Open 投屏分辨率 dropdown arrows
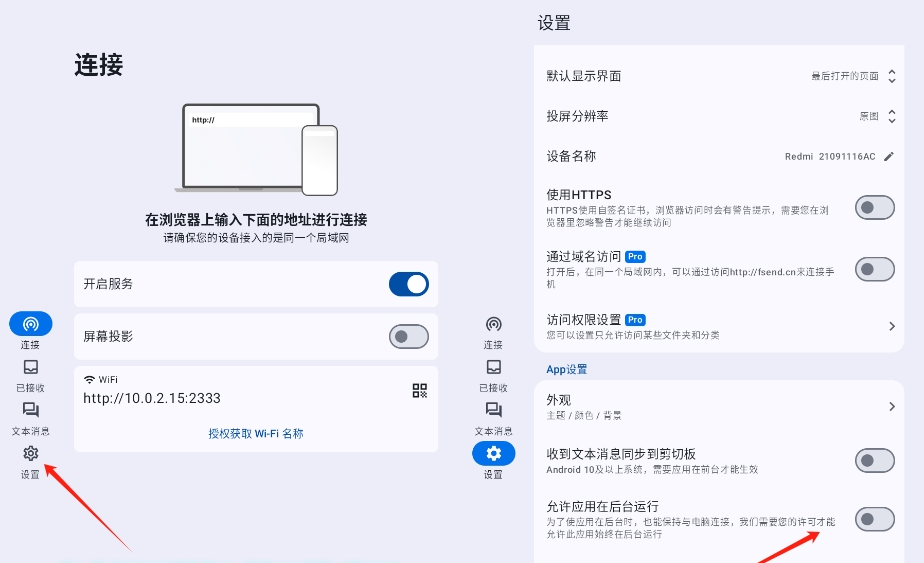Image resolution: width=924 pixels, height=563 pixels. (892, 116)
